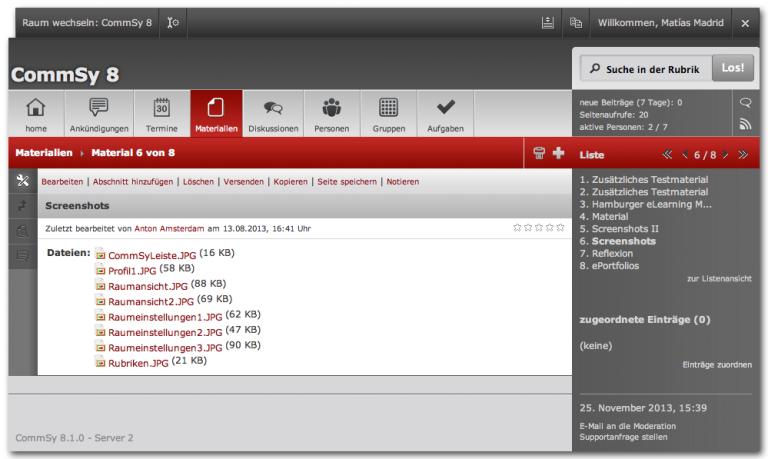Click zur Listenansicht link
The image size is (768, 459).
(719, 279)
